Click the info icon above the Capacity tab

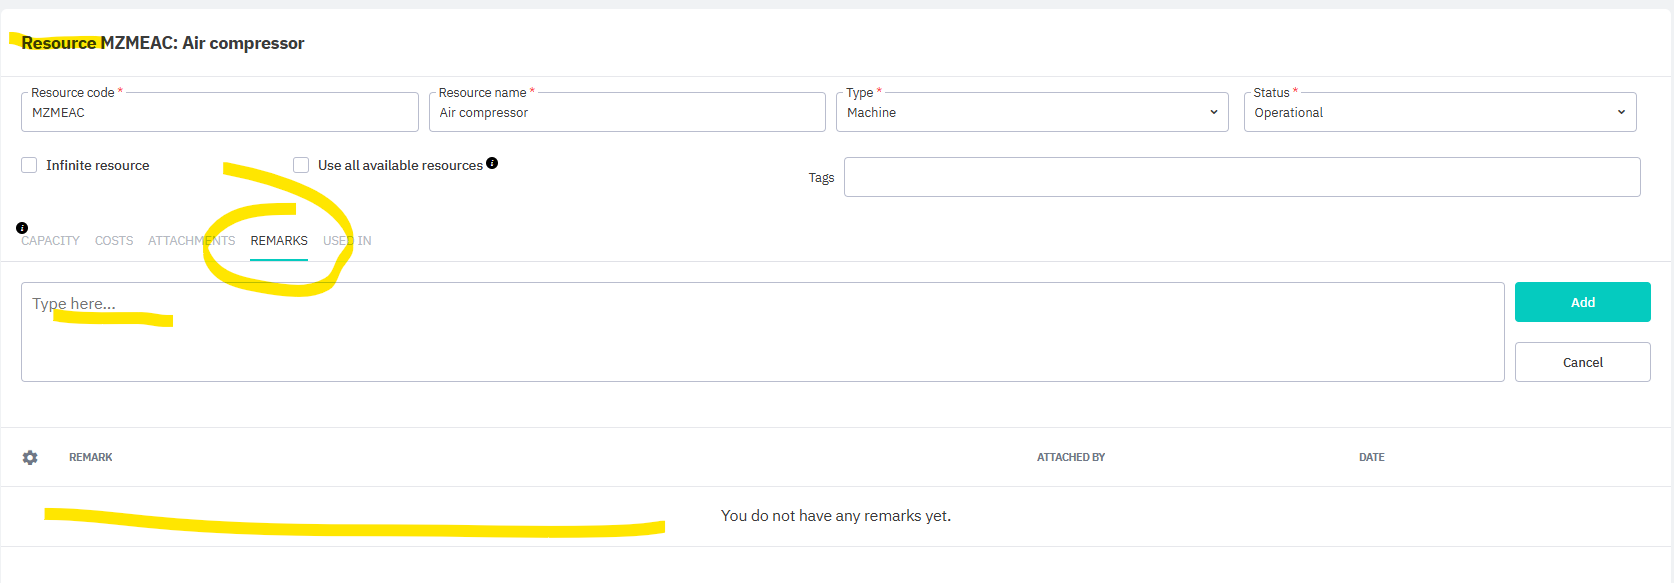[22, 228]
